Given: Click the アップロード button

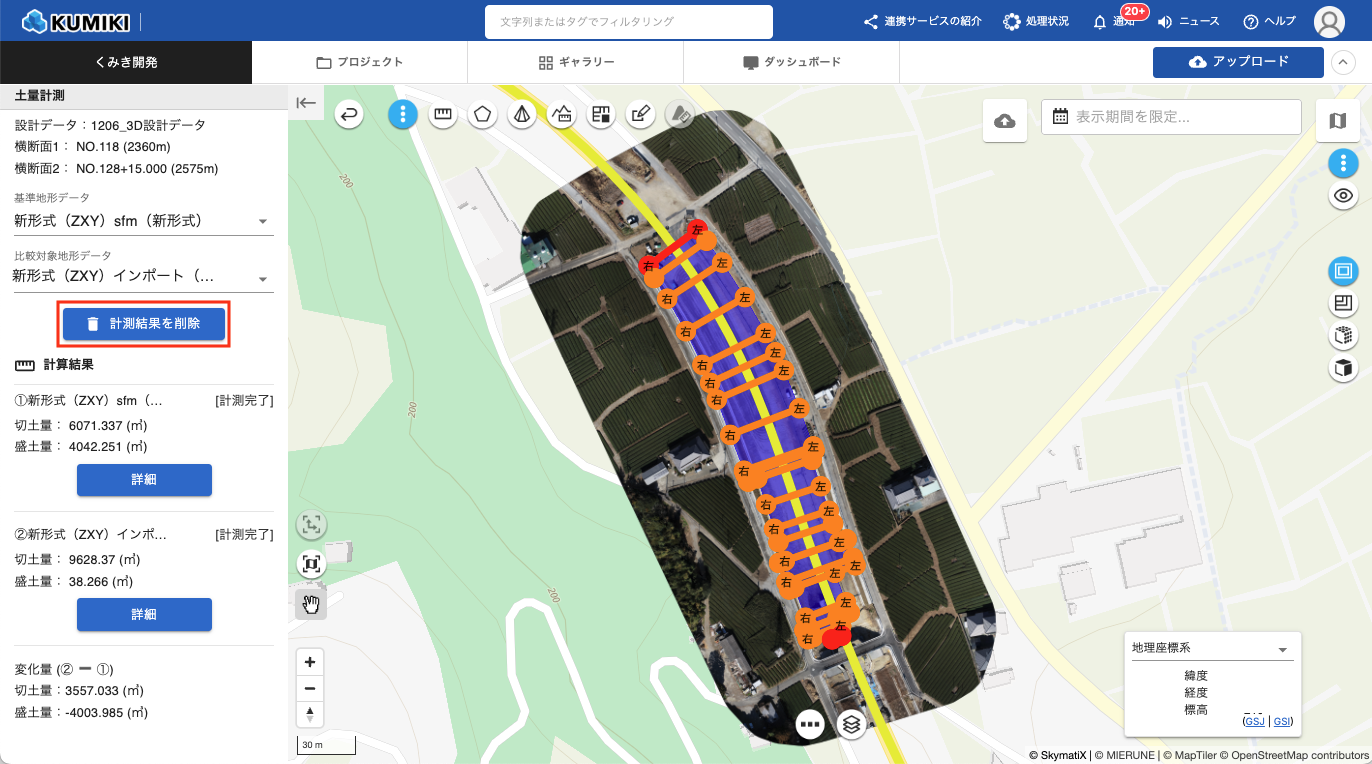Looking at the screenshot, I should [x=1238, y=62].
